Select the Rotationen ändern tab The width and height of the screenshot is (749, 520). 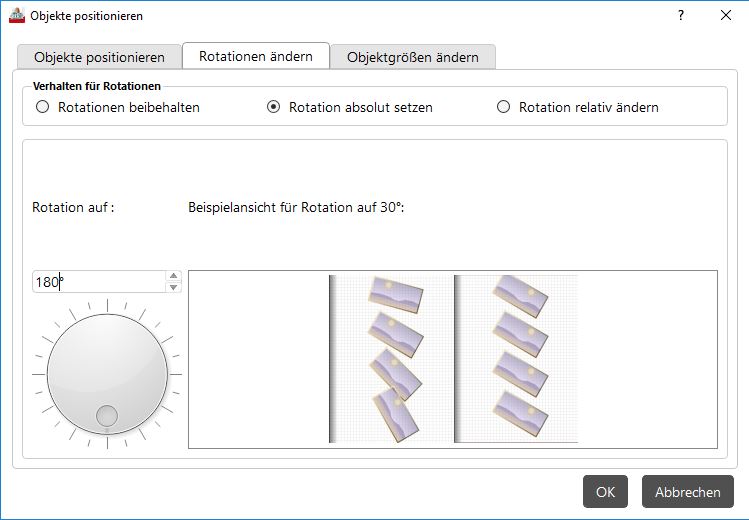[256, 56]
